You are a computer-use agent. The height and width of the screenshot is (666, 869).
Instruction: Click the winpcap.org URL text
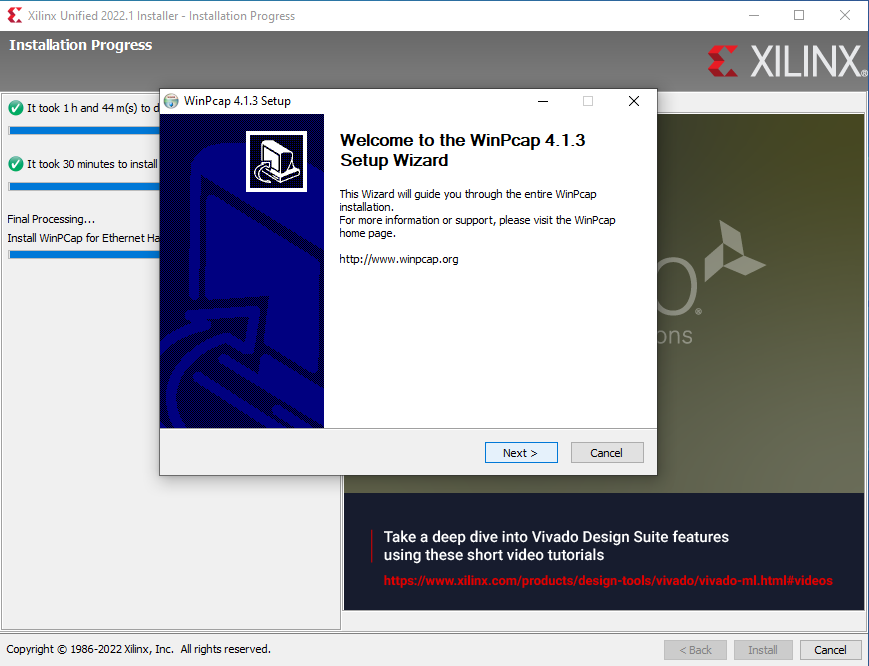(x=398, y=259)
